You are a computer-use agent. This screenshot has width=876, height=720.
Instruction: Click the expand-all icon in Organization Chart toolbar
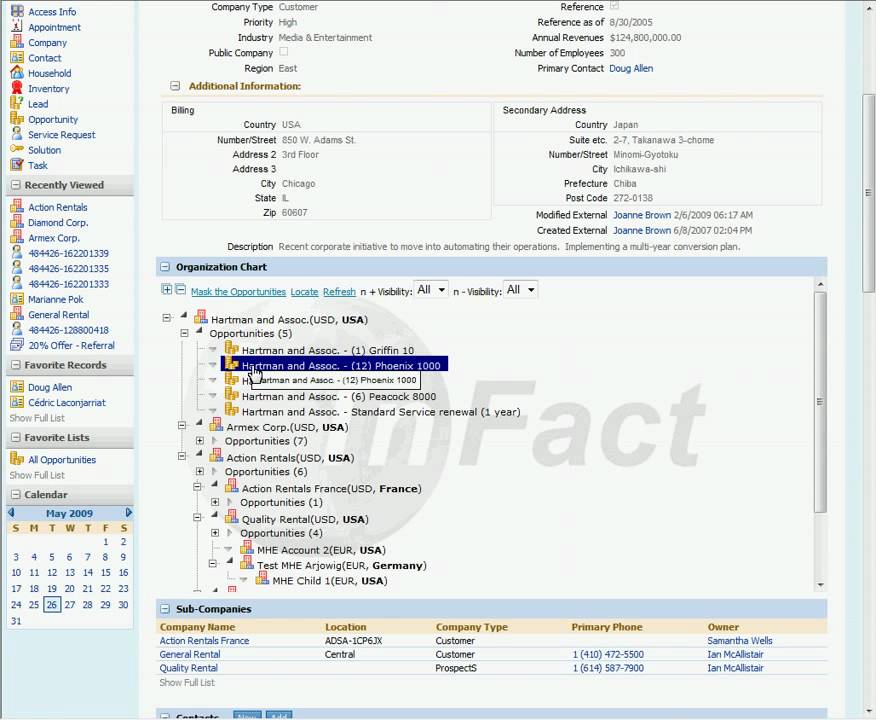166,289
